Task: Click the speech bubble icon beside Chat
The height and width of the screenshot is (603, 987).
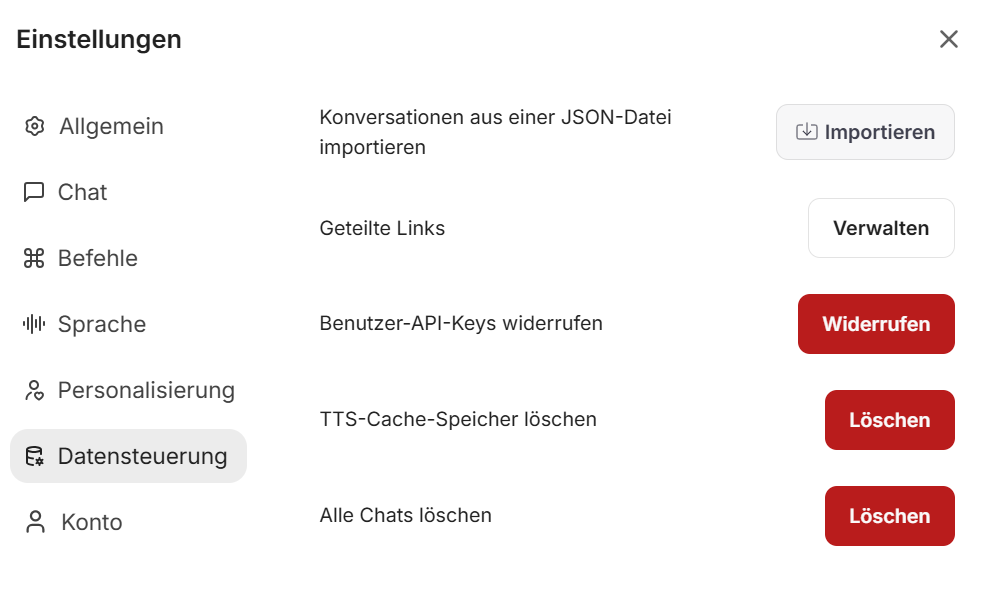Action: coord(34,192)
